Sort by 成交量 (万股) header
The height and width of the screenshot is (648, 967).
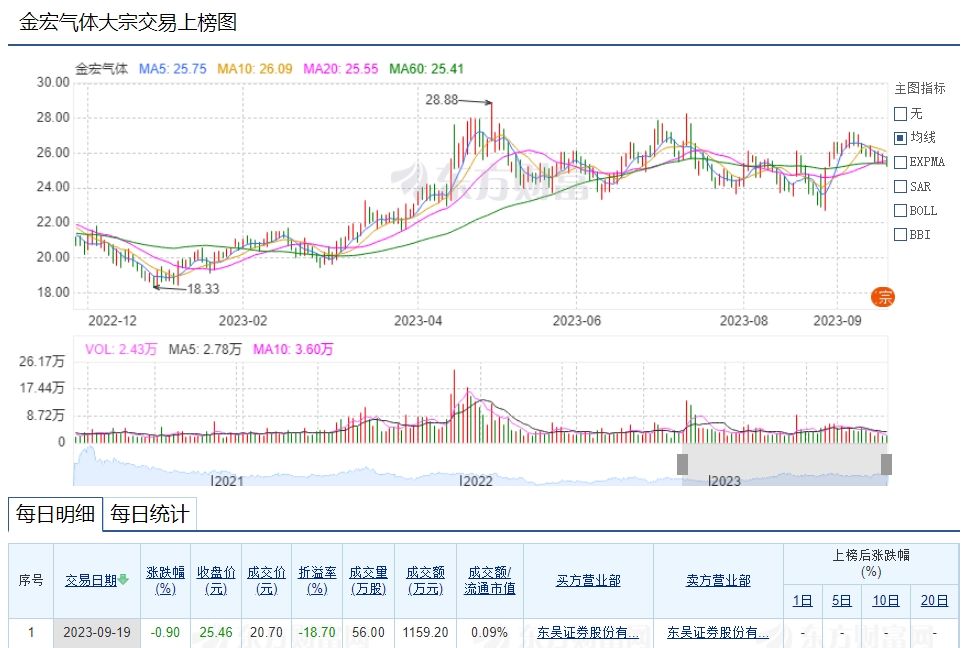tap(368, 580)
